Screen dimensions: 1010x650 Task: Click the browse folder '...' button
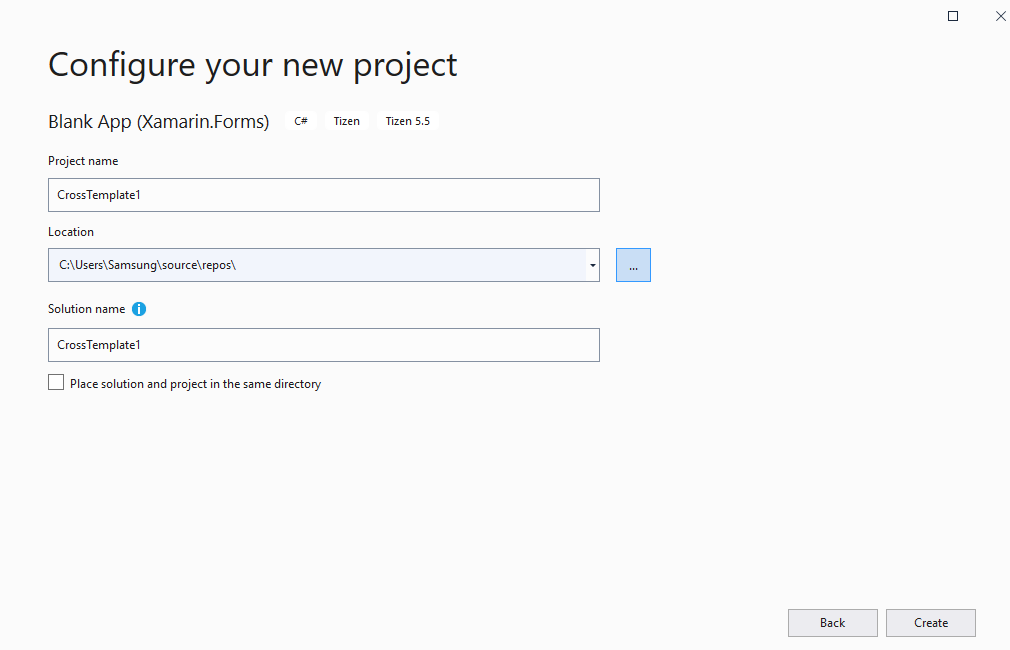click(x=633, y=264)
